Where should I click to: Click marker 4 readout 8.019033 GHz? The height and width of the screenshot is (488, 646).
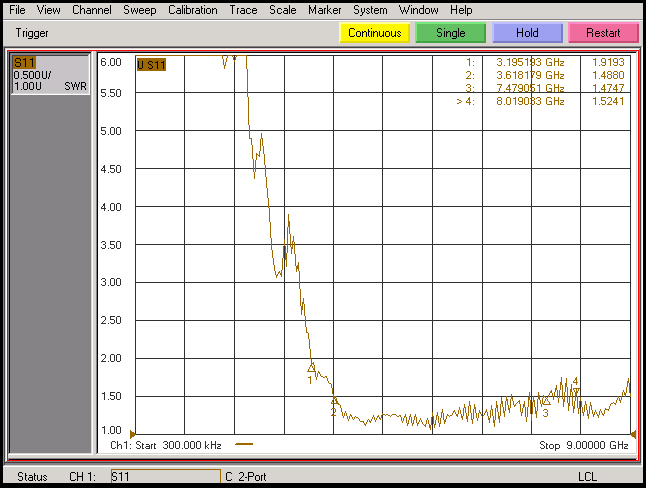[530, 101]
